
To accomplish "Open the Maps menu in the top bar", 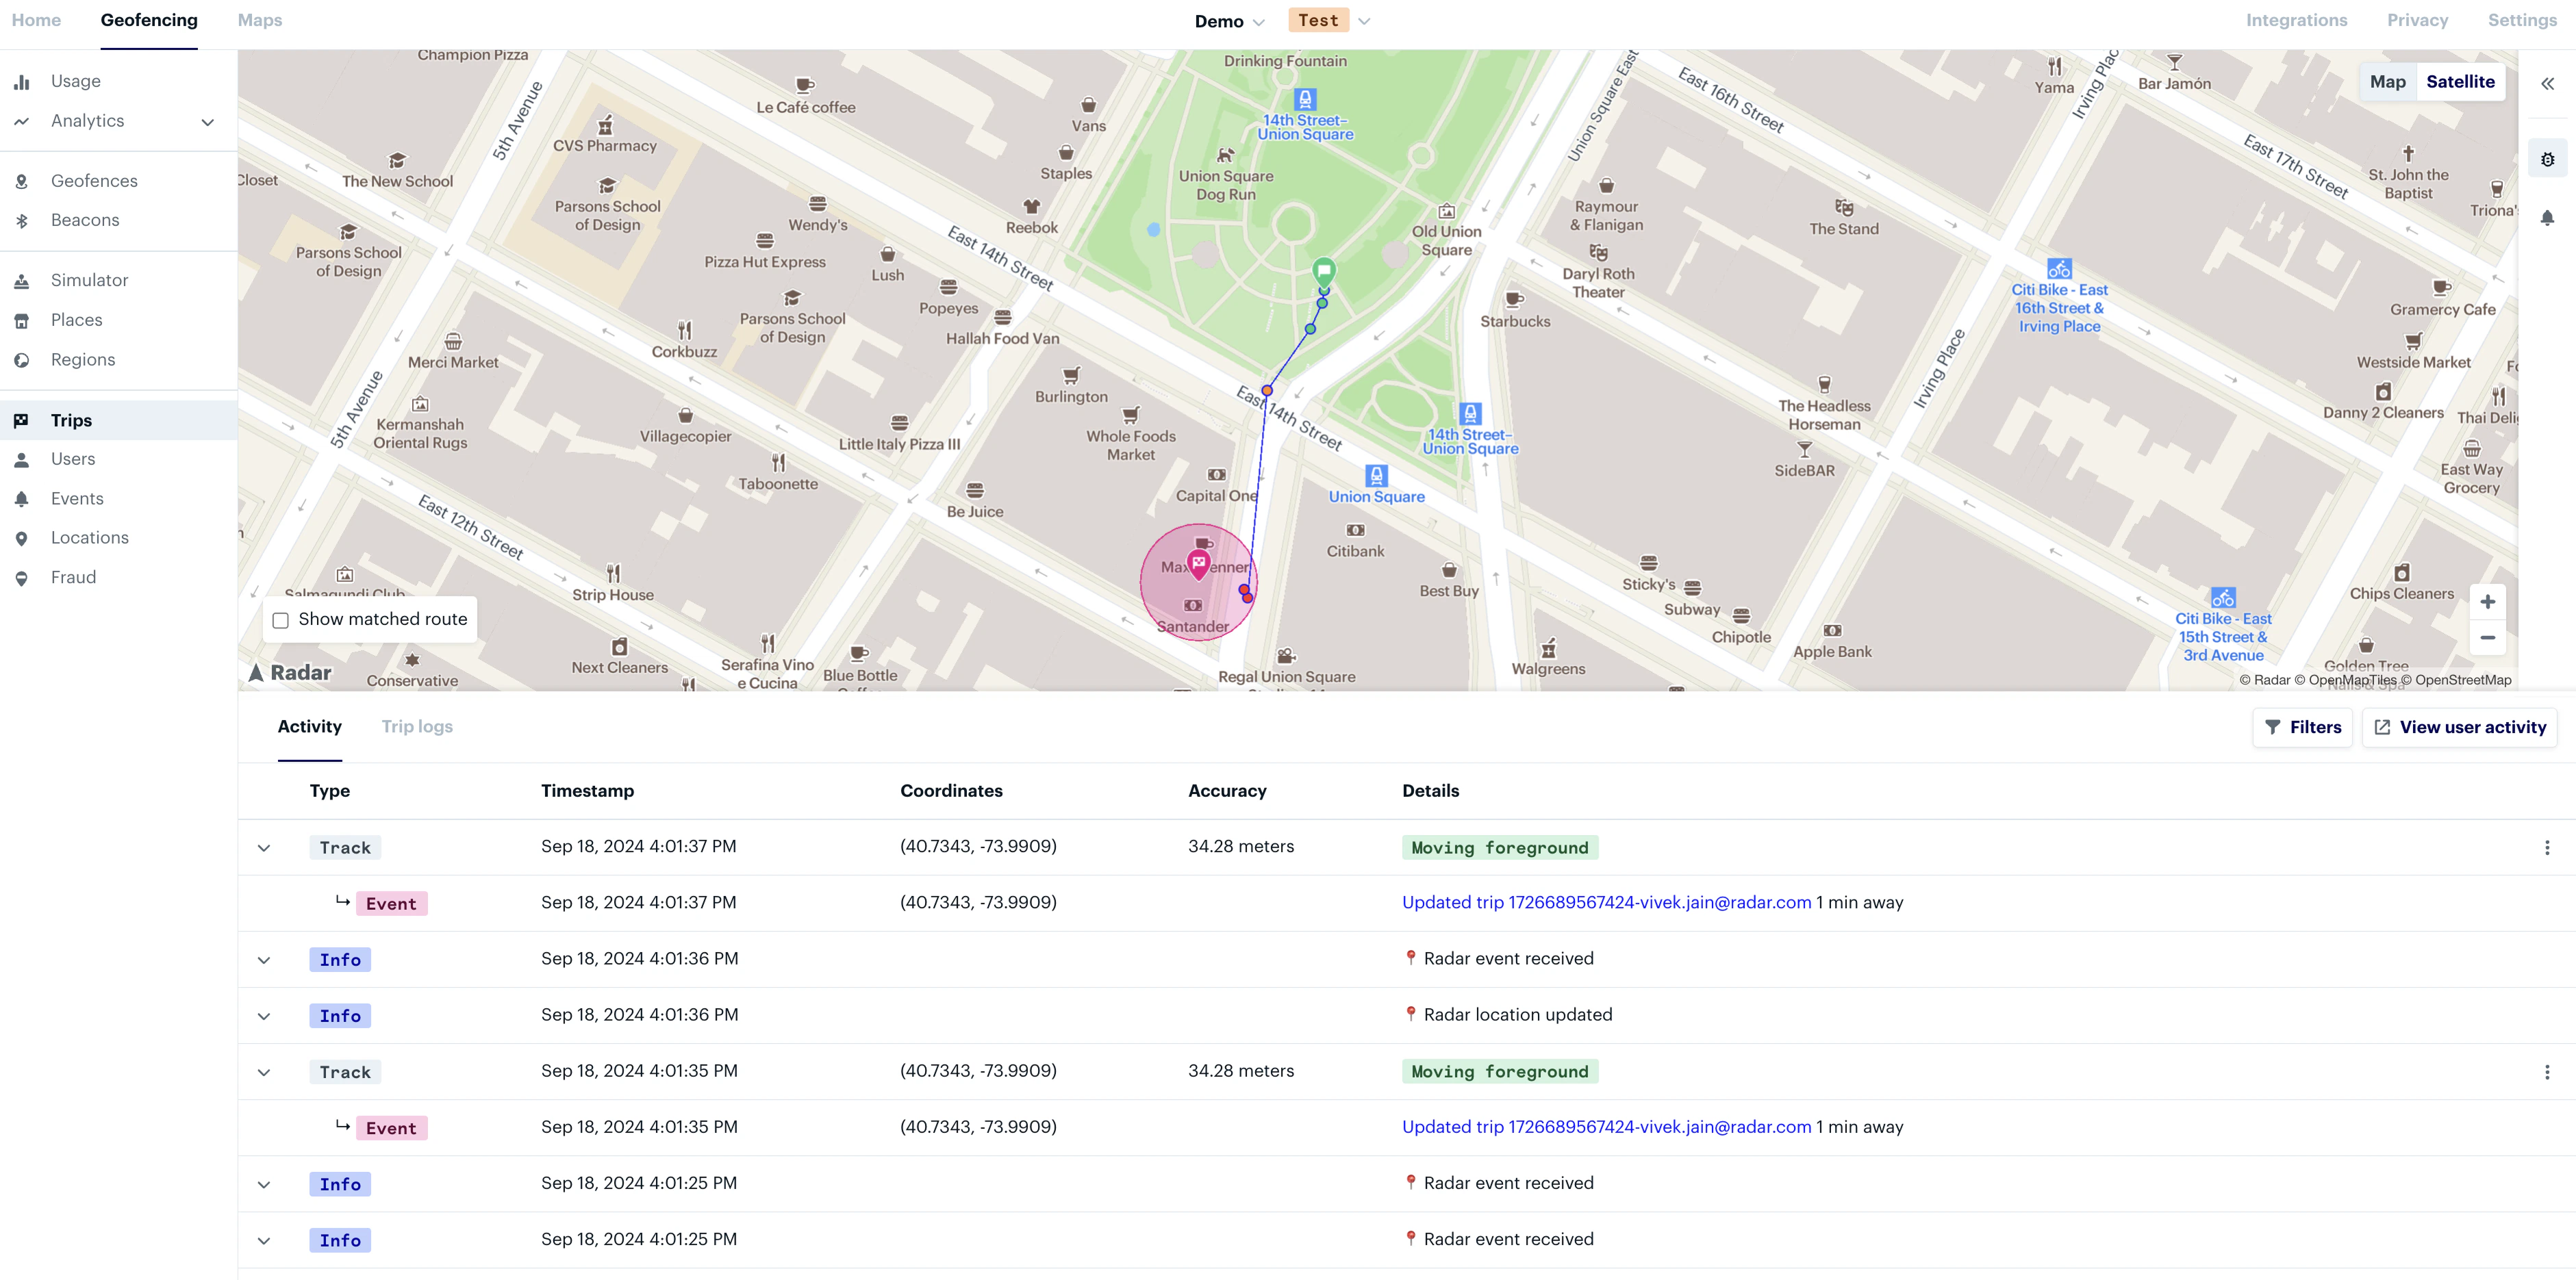I will [259, 19].
